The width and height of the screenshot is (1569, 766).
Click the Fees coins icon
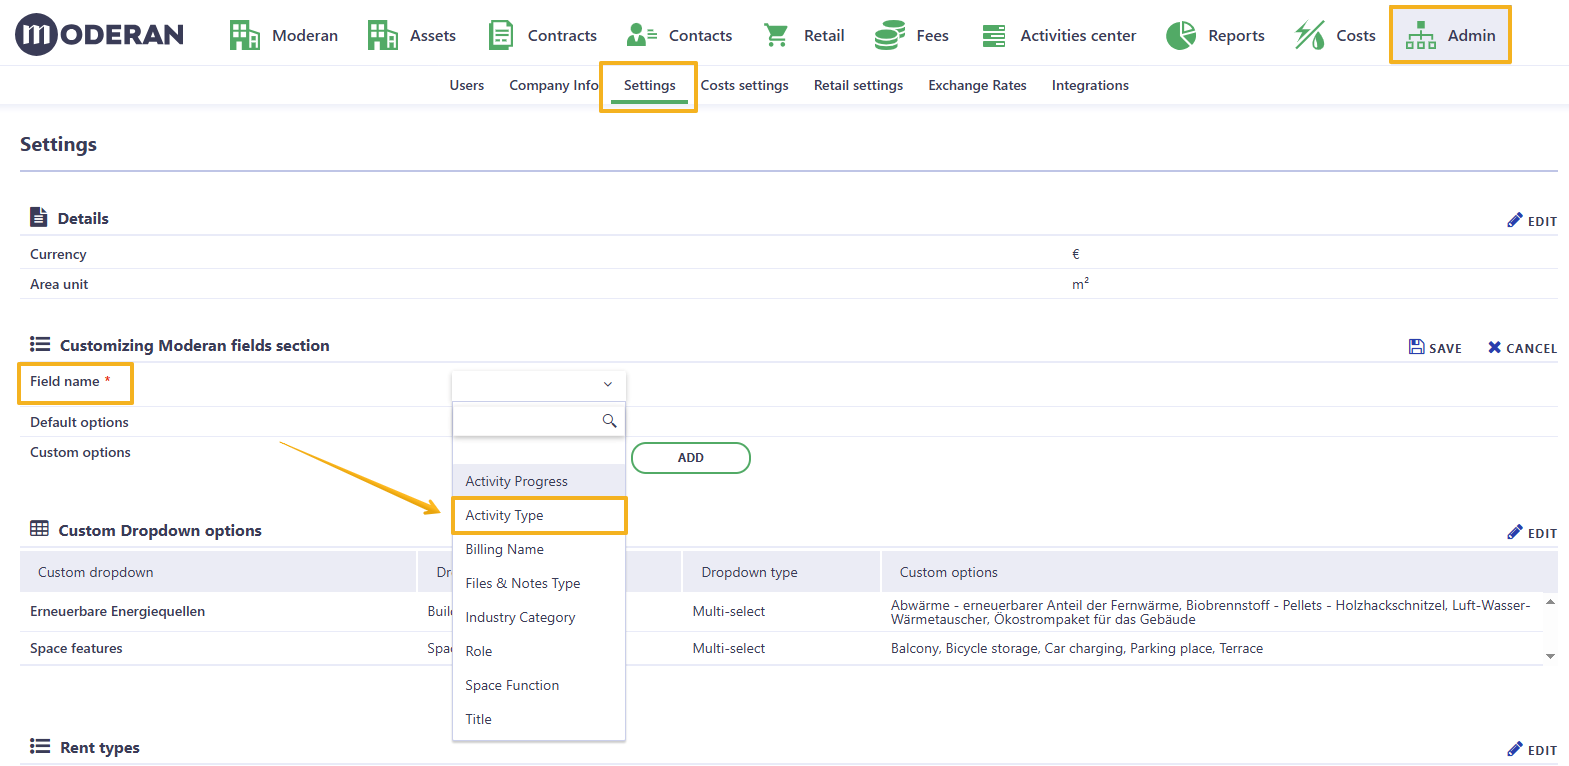click(x=889, y=35)
